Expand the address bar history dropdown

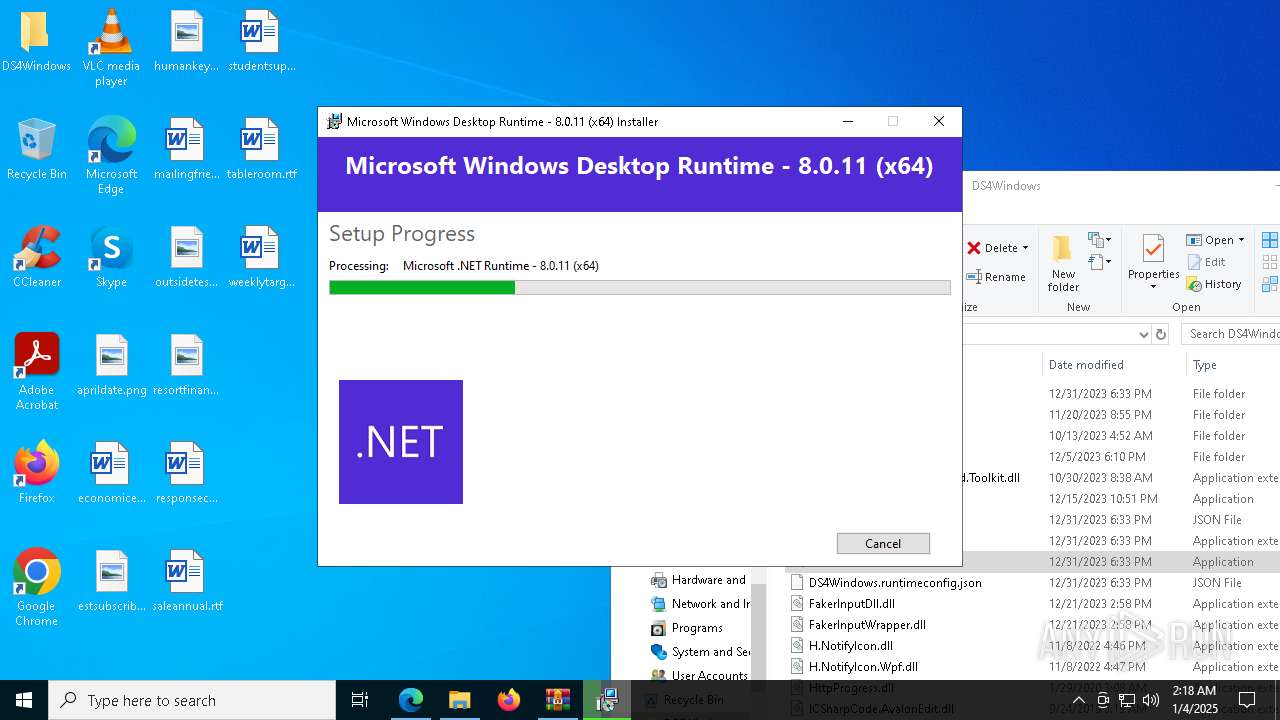point(1143,334)
